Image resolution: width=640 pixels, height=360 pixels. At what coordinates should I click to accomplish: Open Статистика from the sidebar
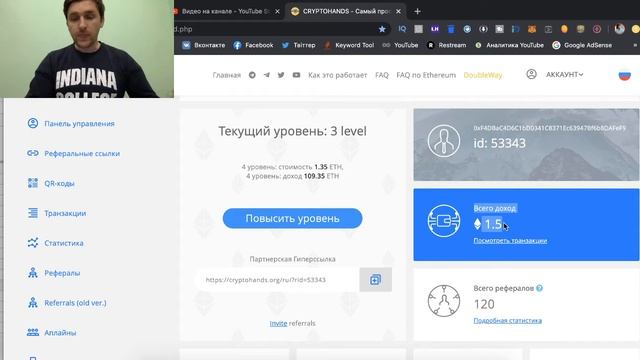55,243
